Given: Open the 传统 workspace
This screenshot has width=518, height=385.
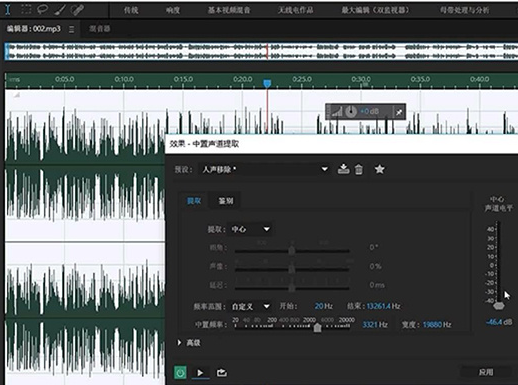Looking at the screenshot, I should coord(131,10).
